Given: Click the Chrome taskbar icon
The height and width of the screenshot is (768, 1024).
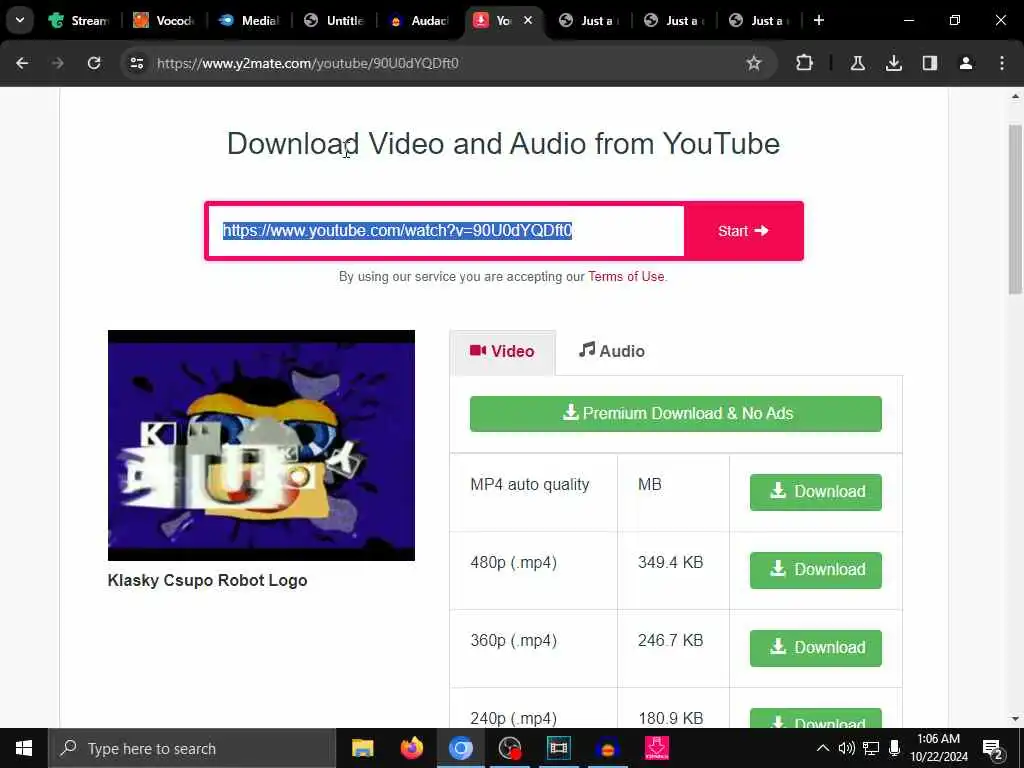Looking at the screenshot, I should tap(460, 748).
